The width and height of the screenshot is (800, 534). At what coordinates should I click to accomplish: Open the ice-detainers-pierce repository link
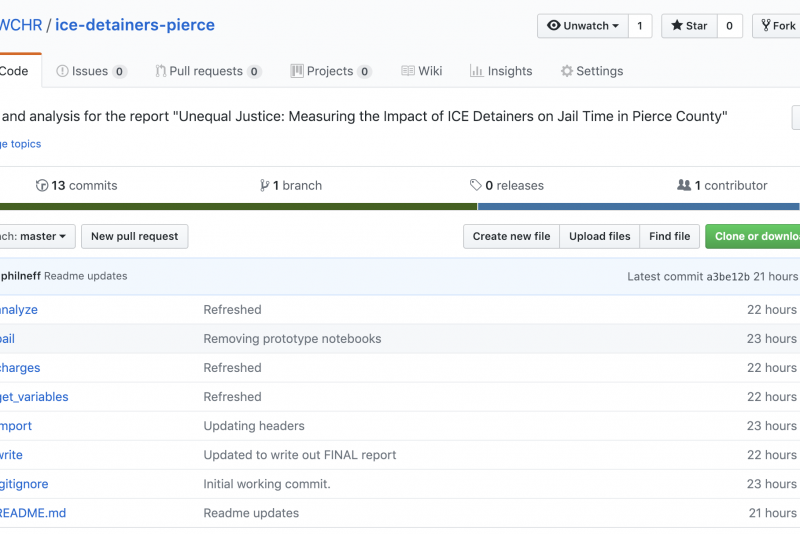pyautogui.click(x=135, y=25)
